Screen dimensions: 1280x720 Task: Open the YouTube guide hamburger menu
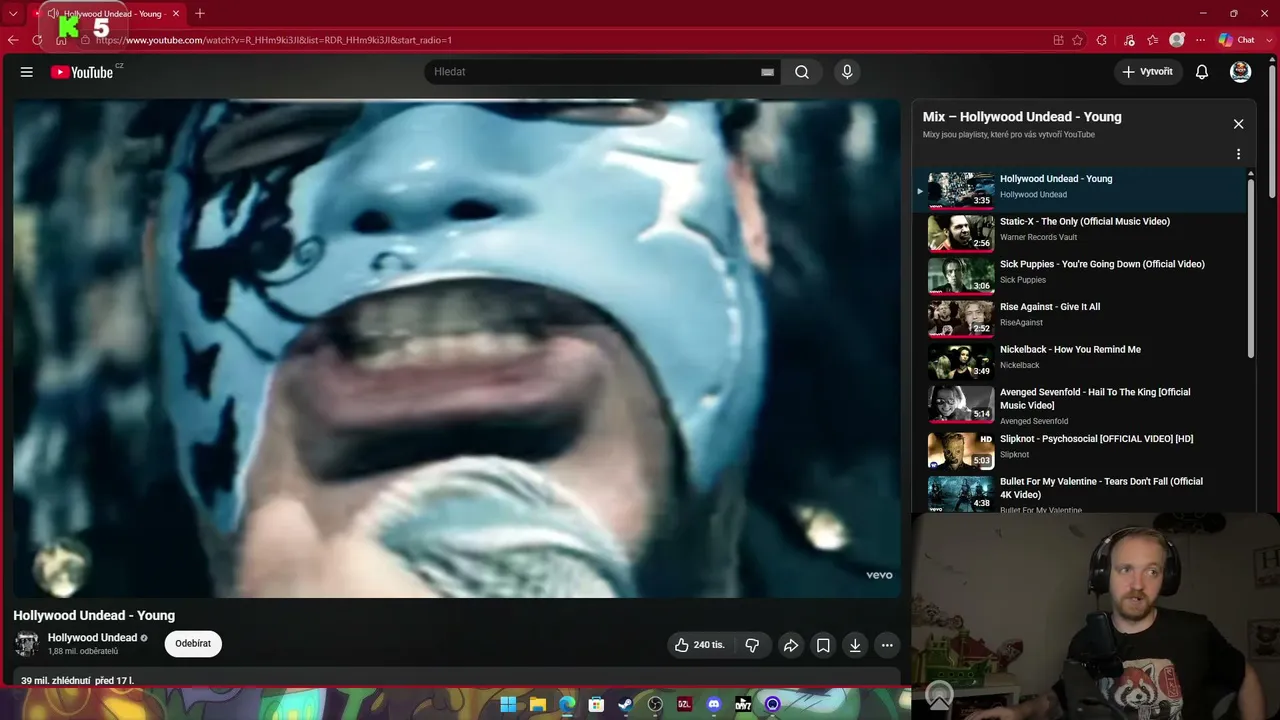click(x=27, y=72)
